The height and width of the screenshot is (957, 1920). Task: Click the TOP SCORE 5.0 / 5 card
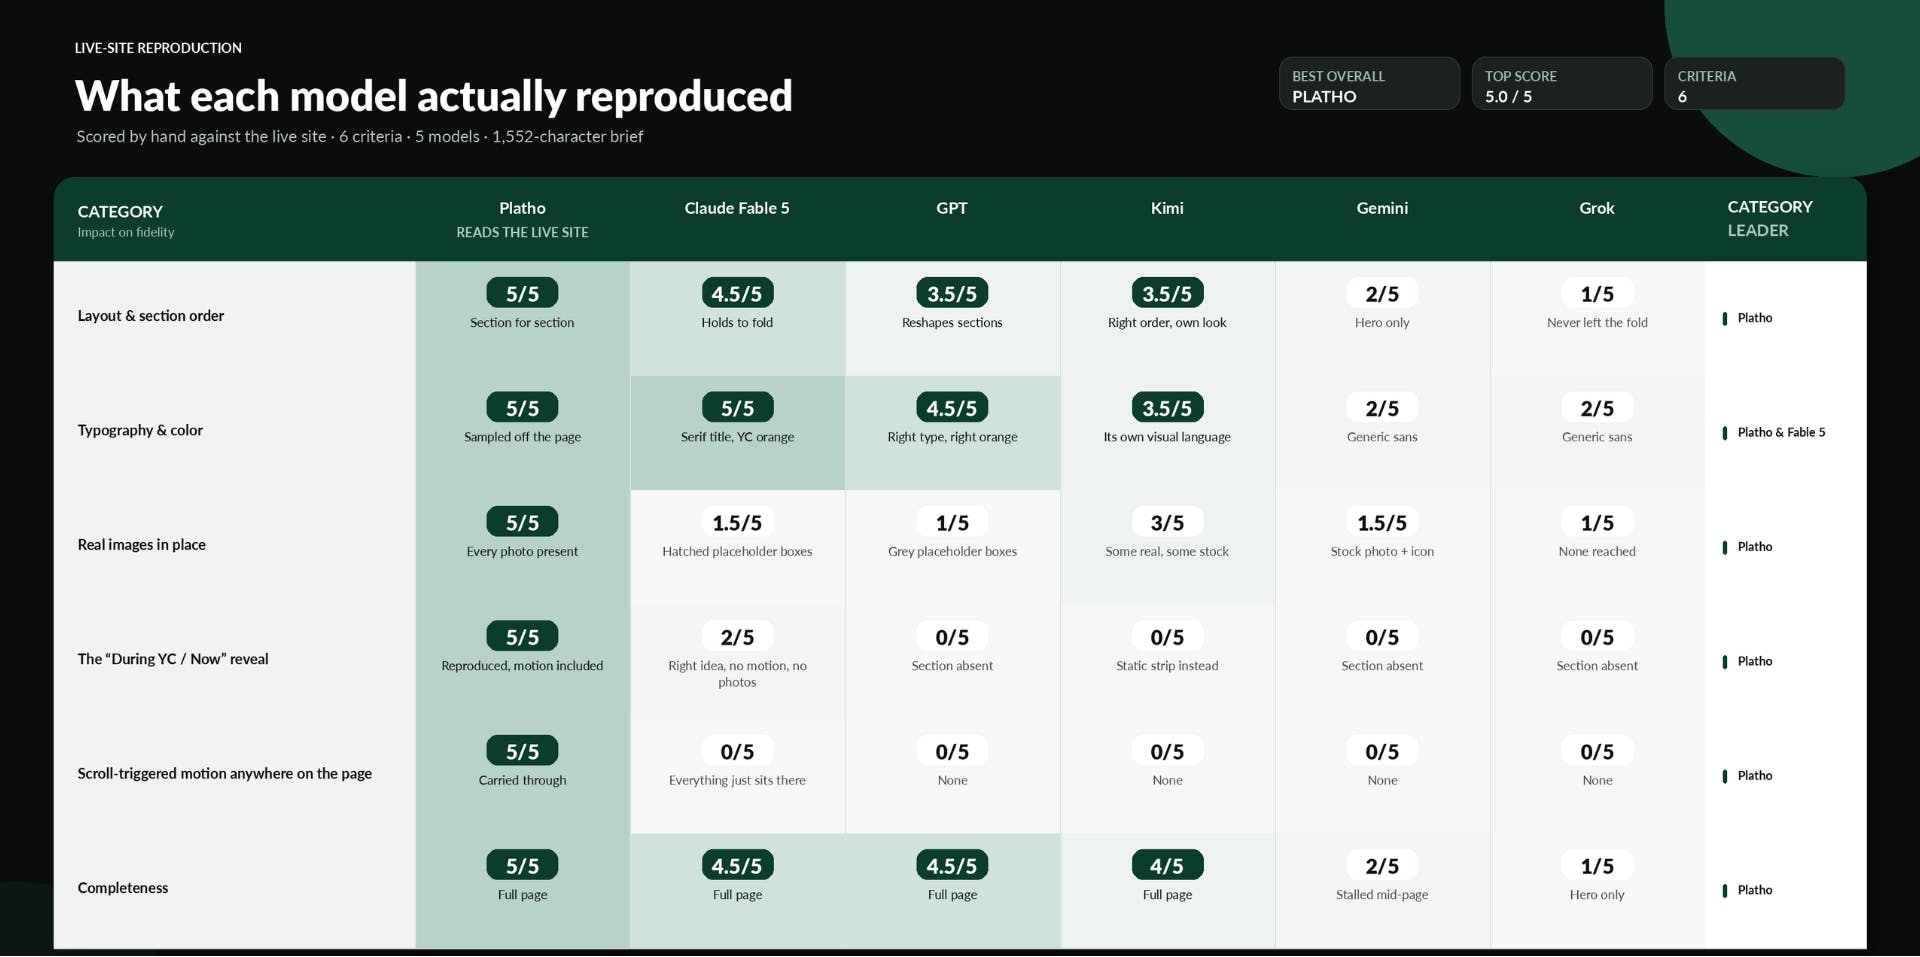coord(1562,84)
